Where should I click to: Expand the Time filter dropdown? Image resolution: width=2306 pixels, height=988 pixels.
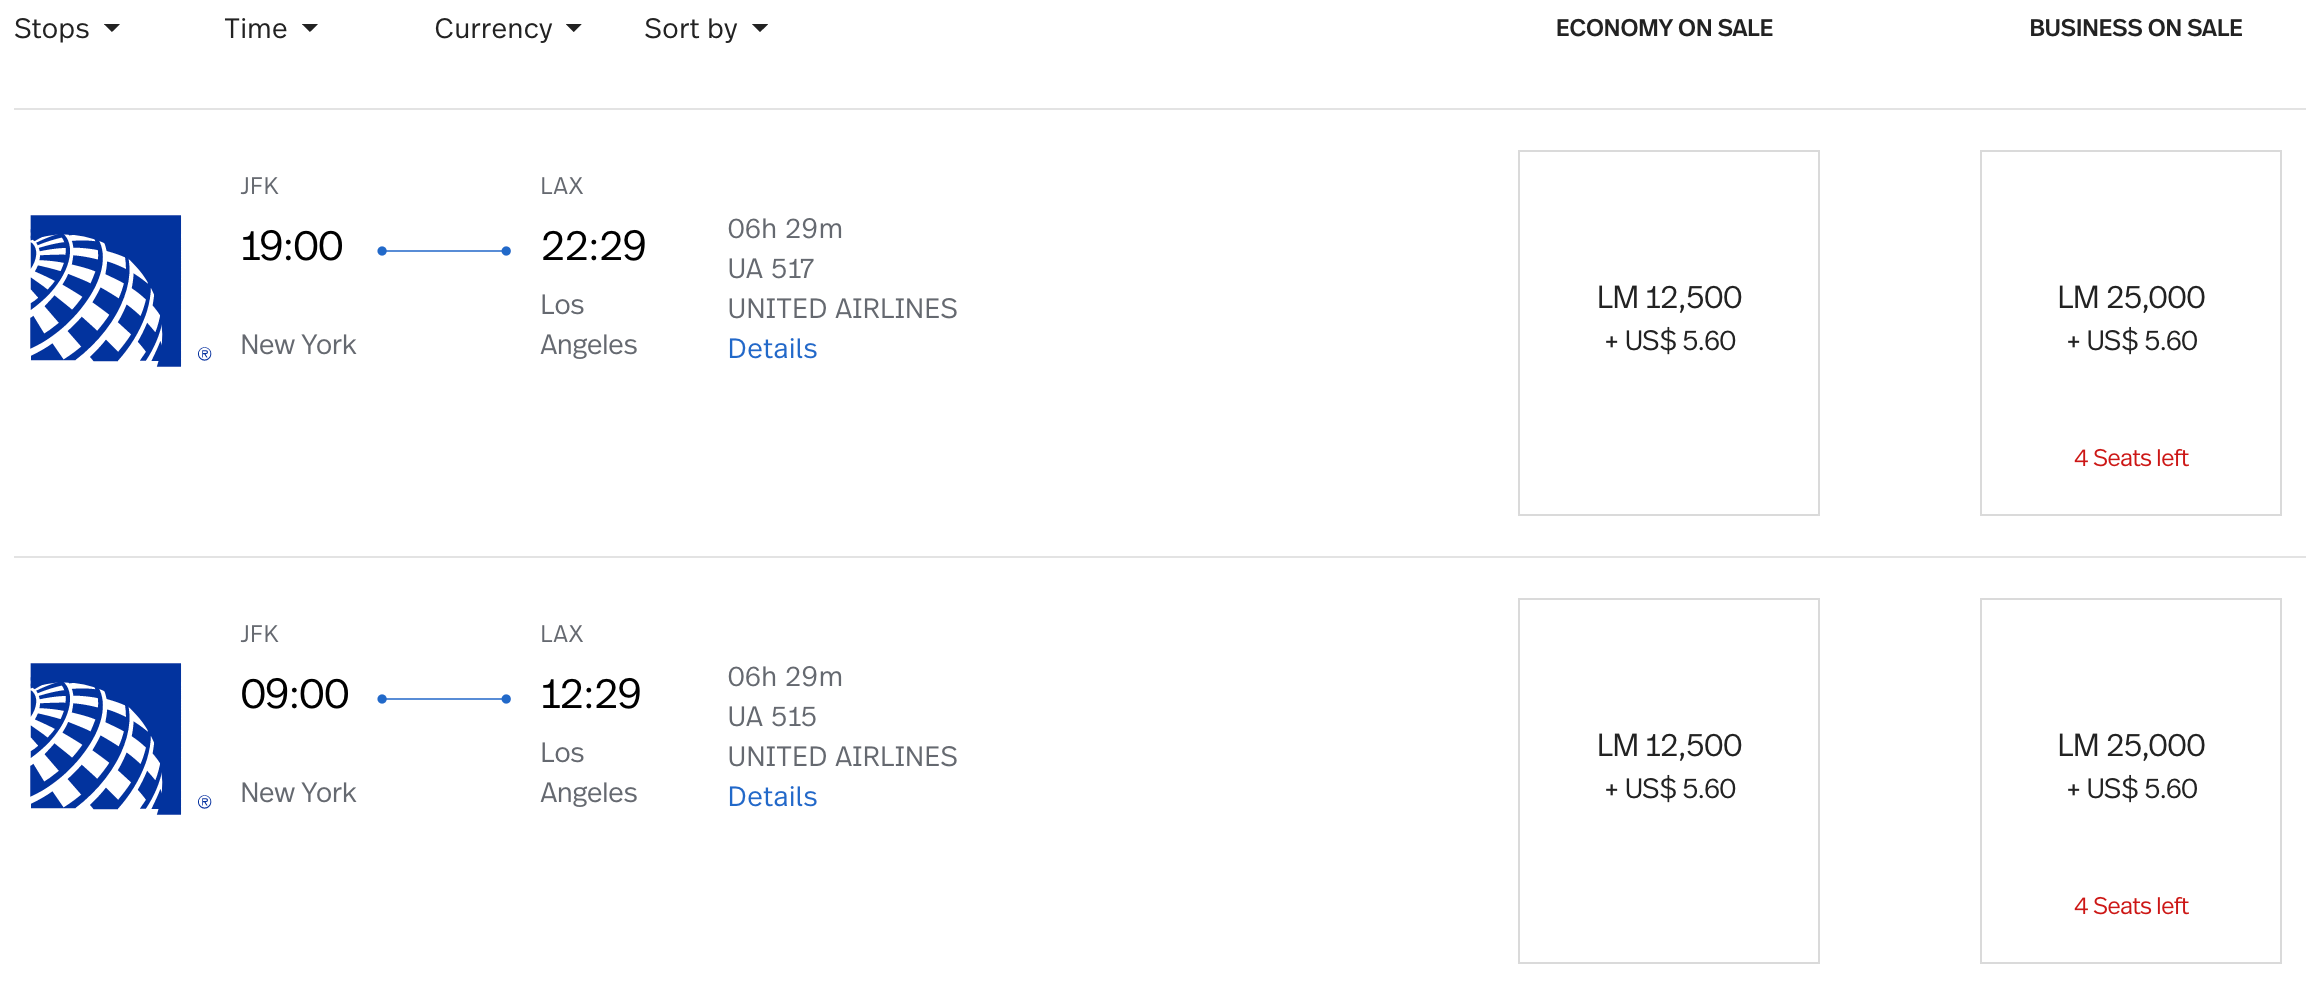[x=271, y=29]
